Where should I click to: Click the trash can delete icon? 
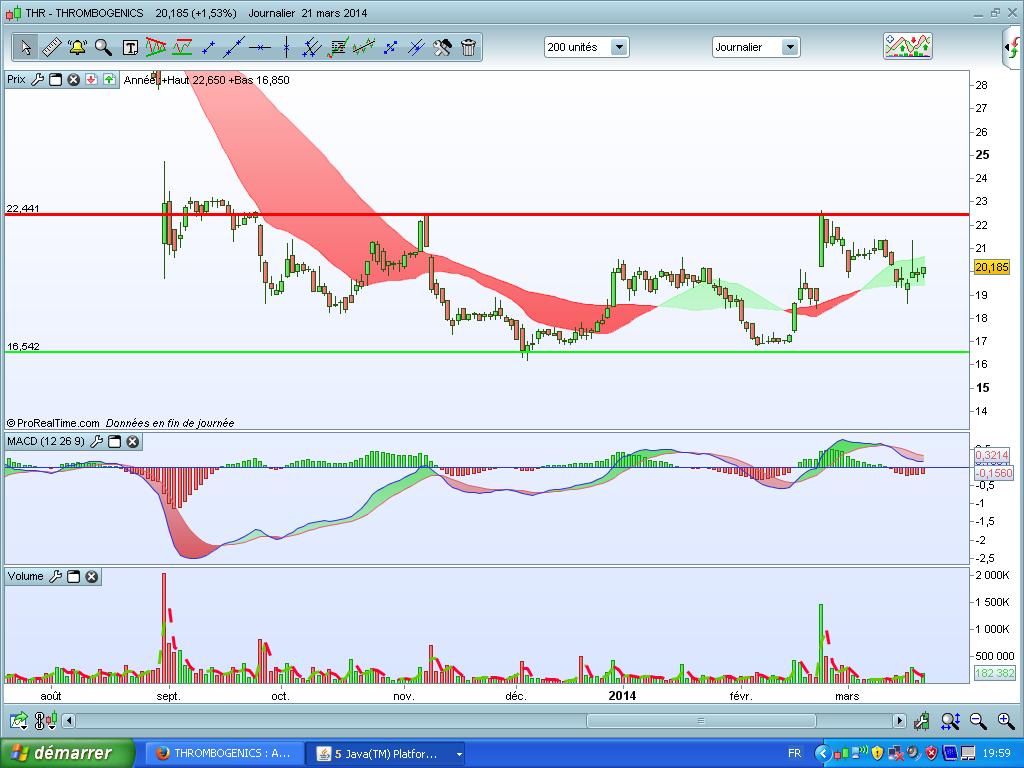pos(468,47)
